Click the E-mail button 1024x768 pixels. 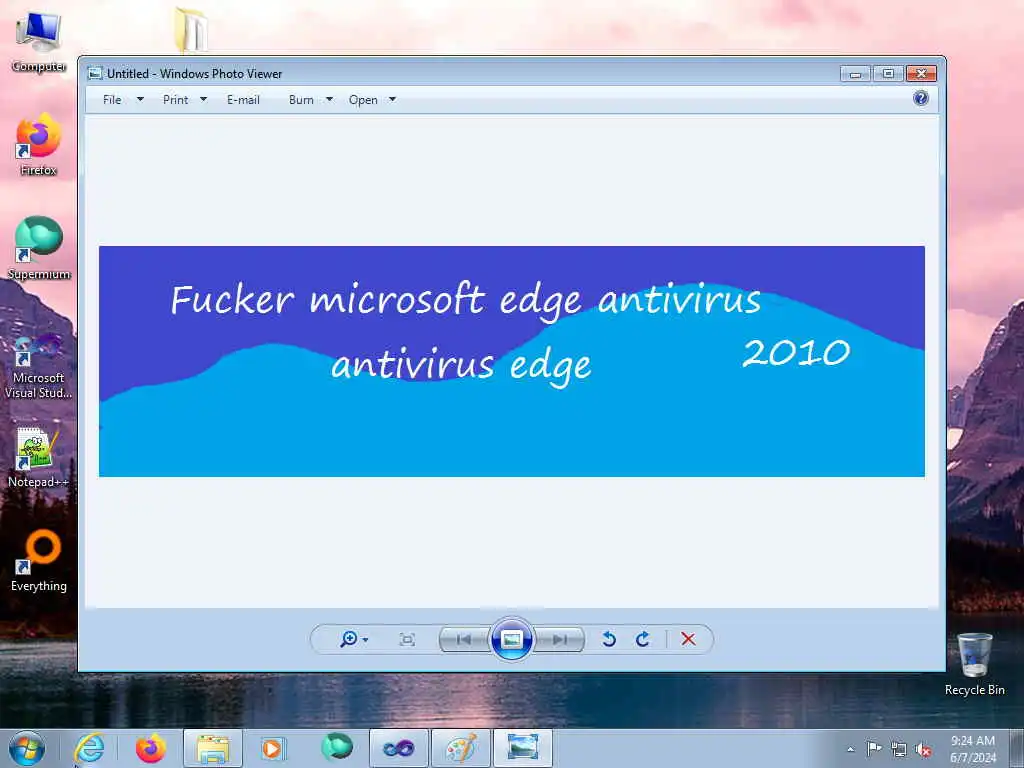(x=244, y=100)
